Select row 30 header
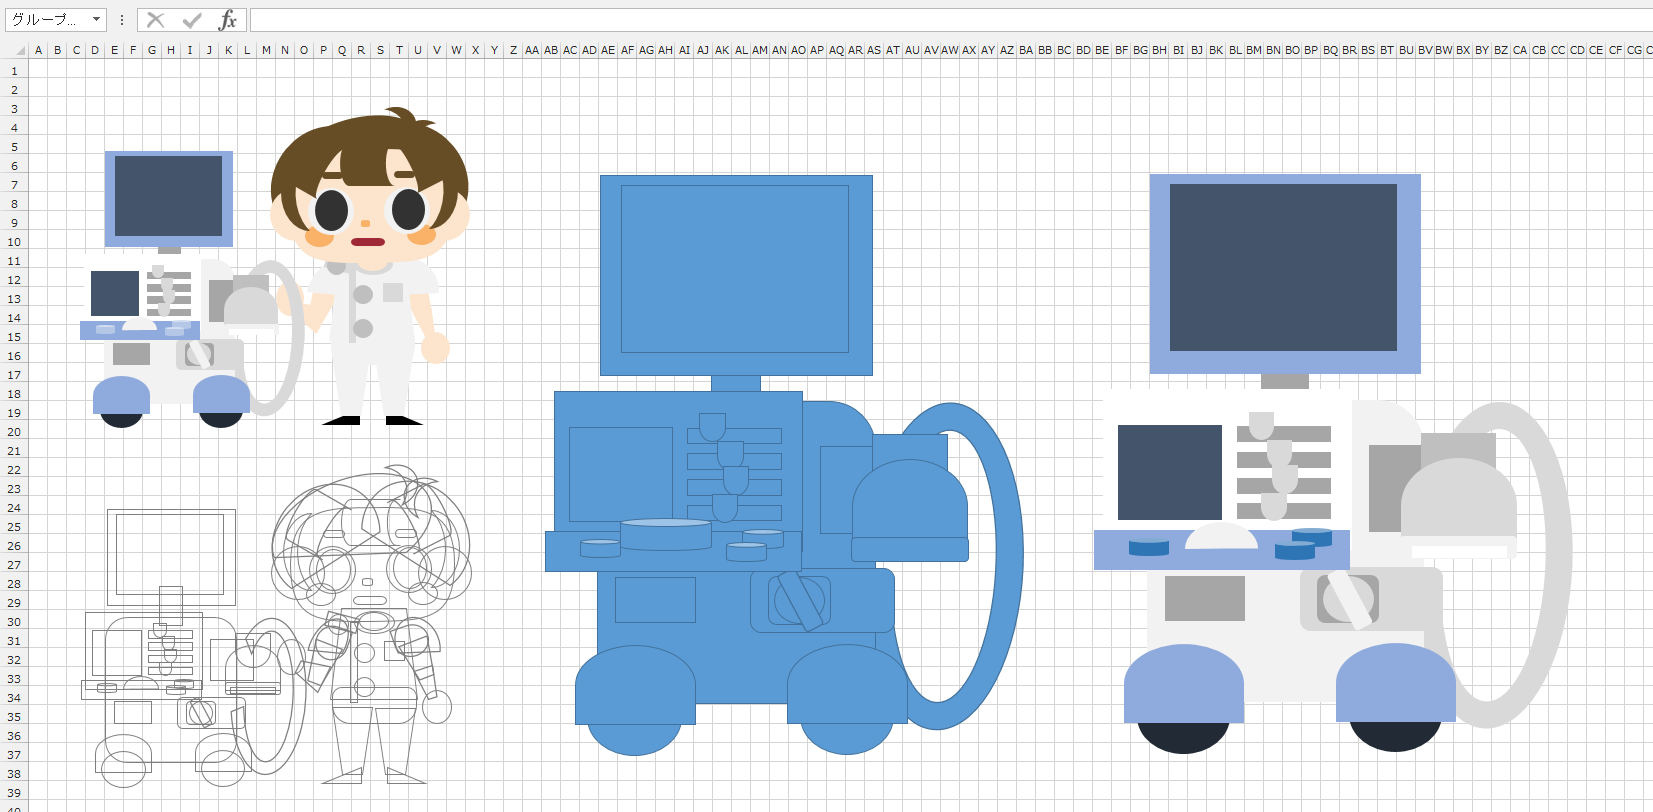 (14, 622)
